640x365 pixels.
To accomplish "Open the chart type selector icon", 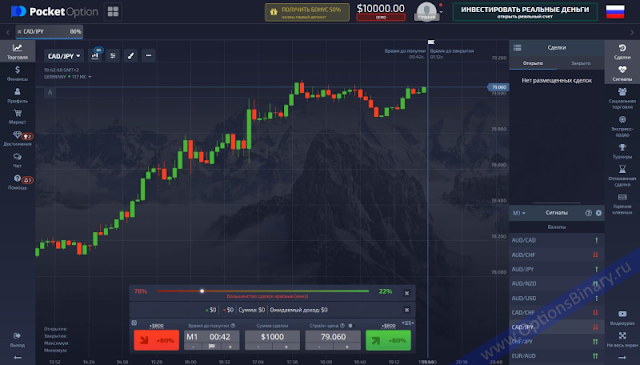I will point(95,56).
